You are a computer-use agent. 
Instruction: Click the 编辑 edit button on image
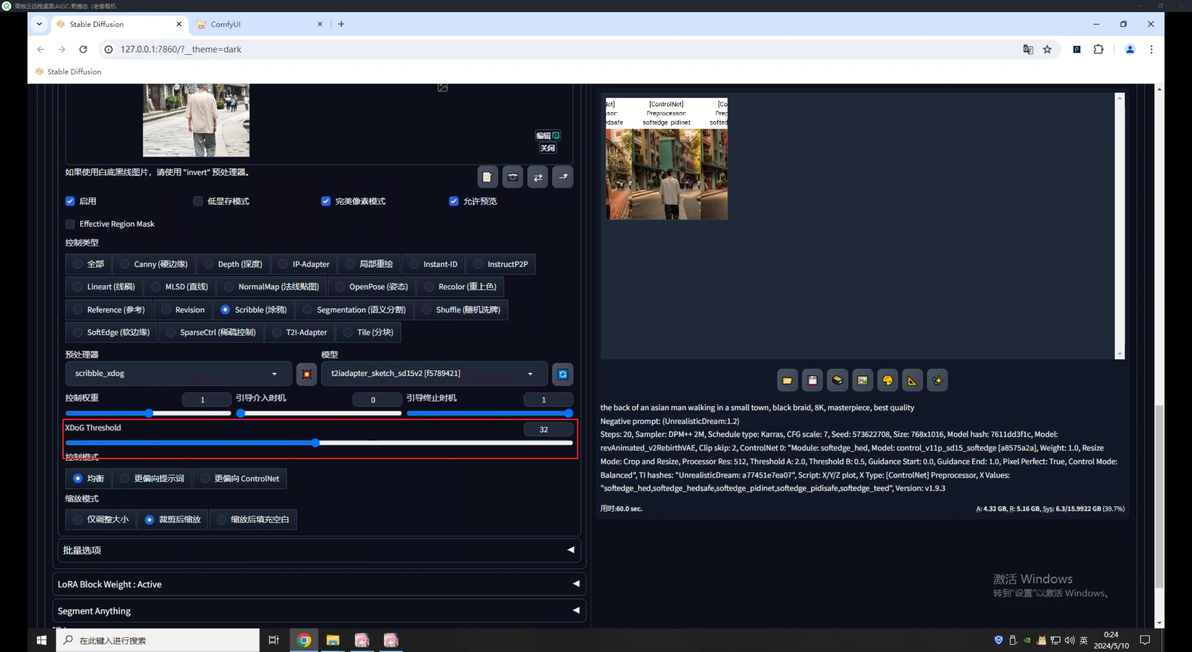click(x=547, y=135)
